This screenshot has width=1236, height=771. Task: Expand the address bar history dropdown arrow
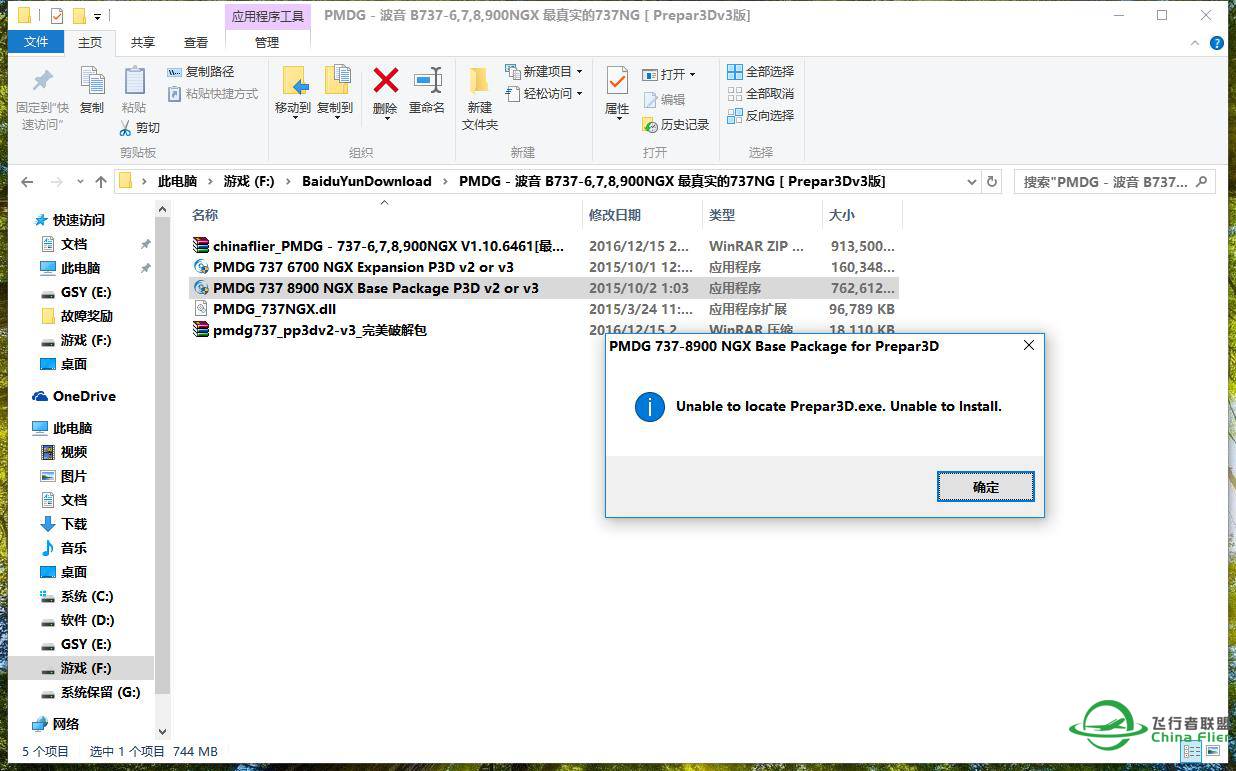[972, 182]
